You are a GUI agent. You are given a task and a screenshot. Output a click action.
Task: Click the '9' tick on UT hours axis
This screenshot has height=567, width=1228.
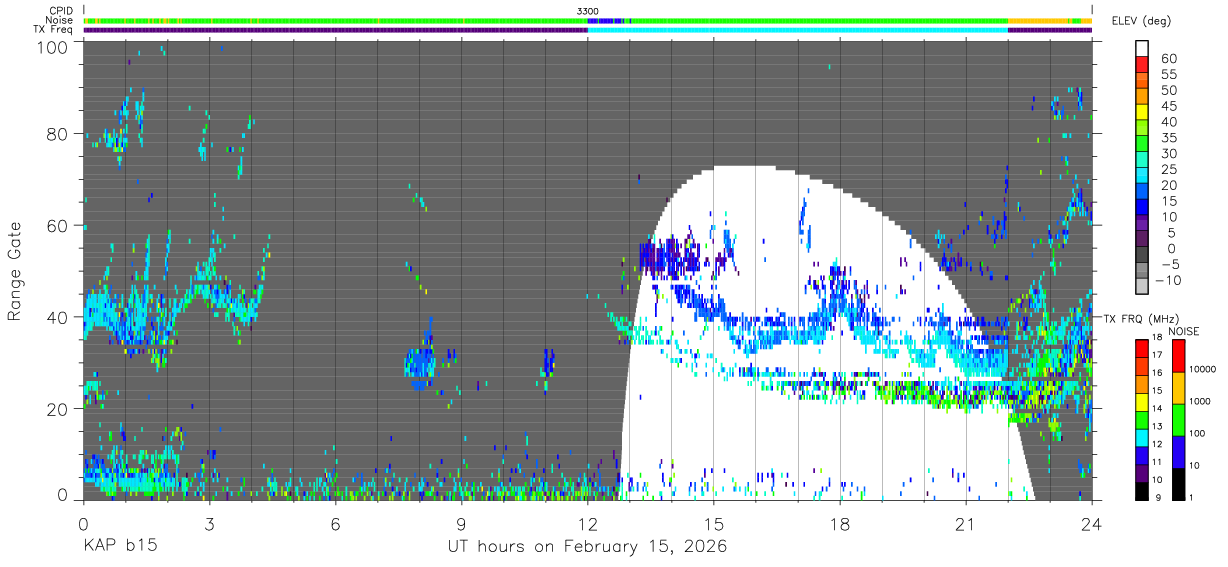(x=461, y=523)
